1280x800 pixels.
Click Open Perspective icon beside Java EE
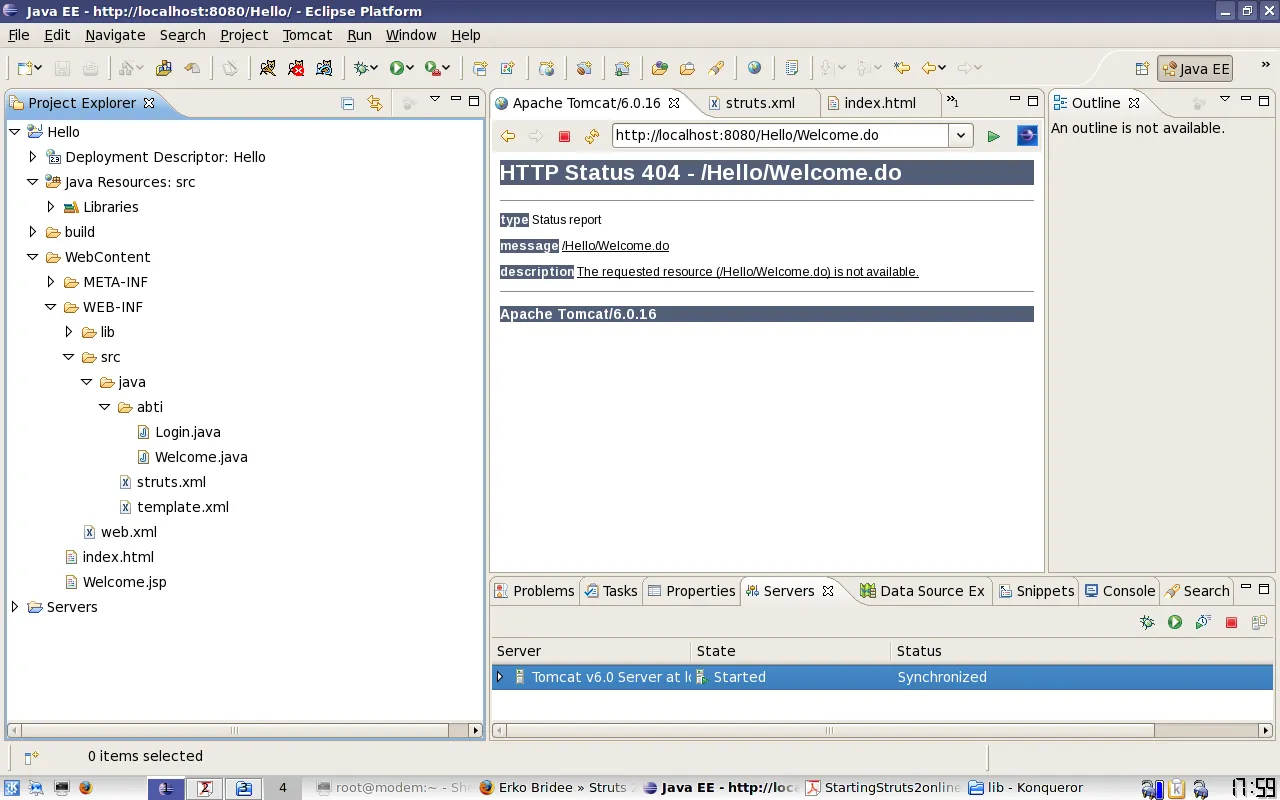click(1142, 69)
